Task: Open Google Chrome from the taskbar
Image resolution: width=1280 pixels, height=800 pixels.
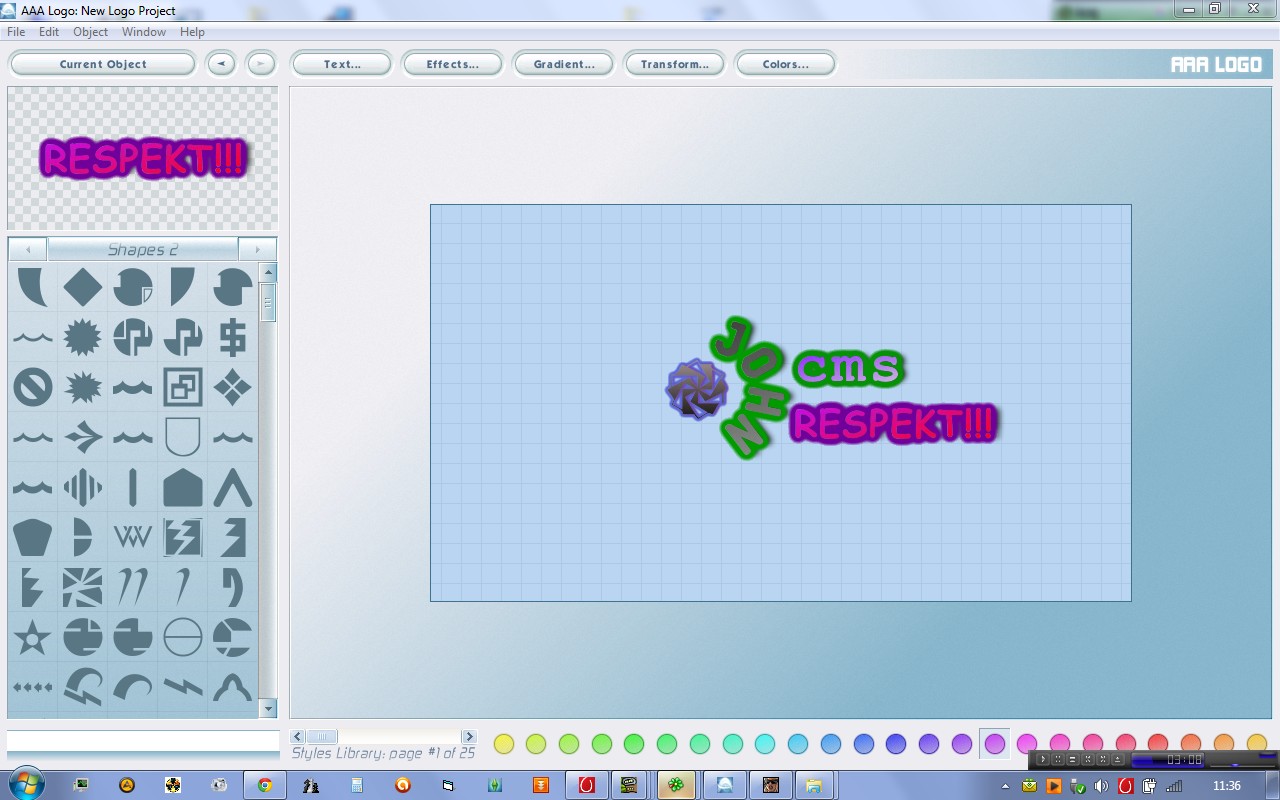Action: click(x=265, y=785)
